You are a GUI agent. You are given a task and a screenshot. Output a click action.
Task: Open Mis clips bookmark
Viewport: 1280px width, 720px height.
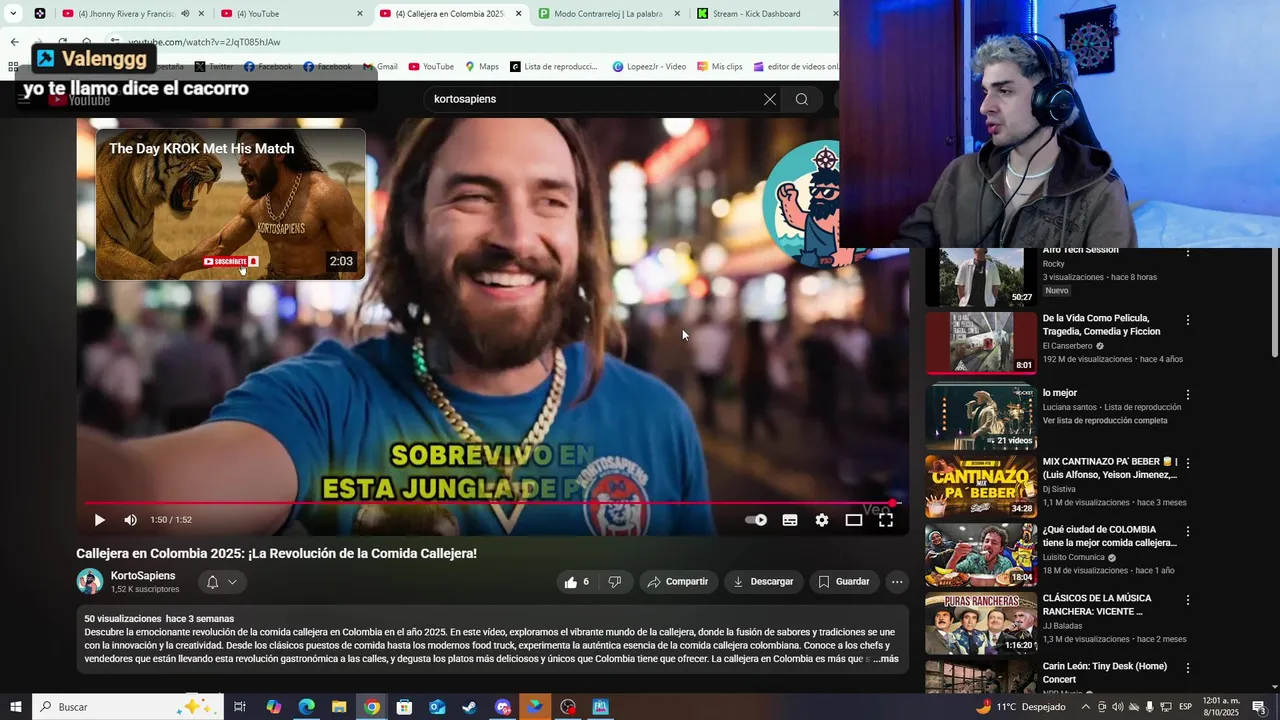[720, 67]
